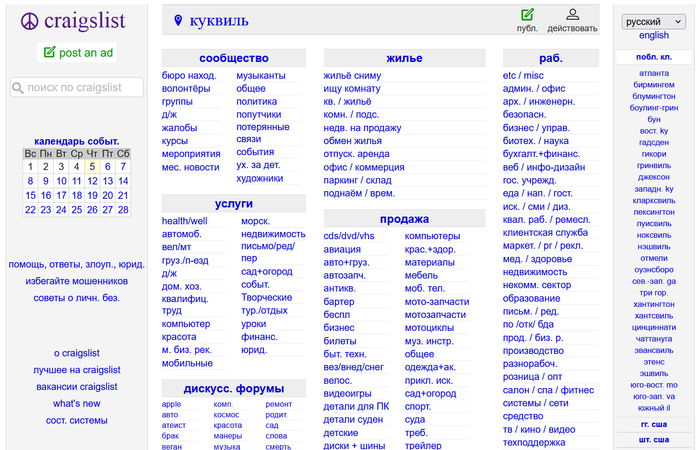Open the билеты sale link
700x450 pixels.
340,341
